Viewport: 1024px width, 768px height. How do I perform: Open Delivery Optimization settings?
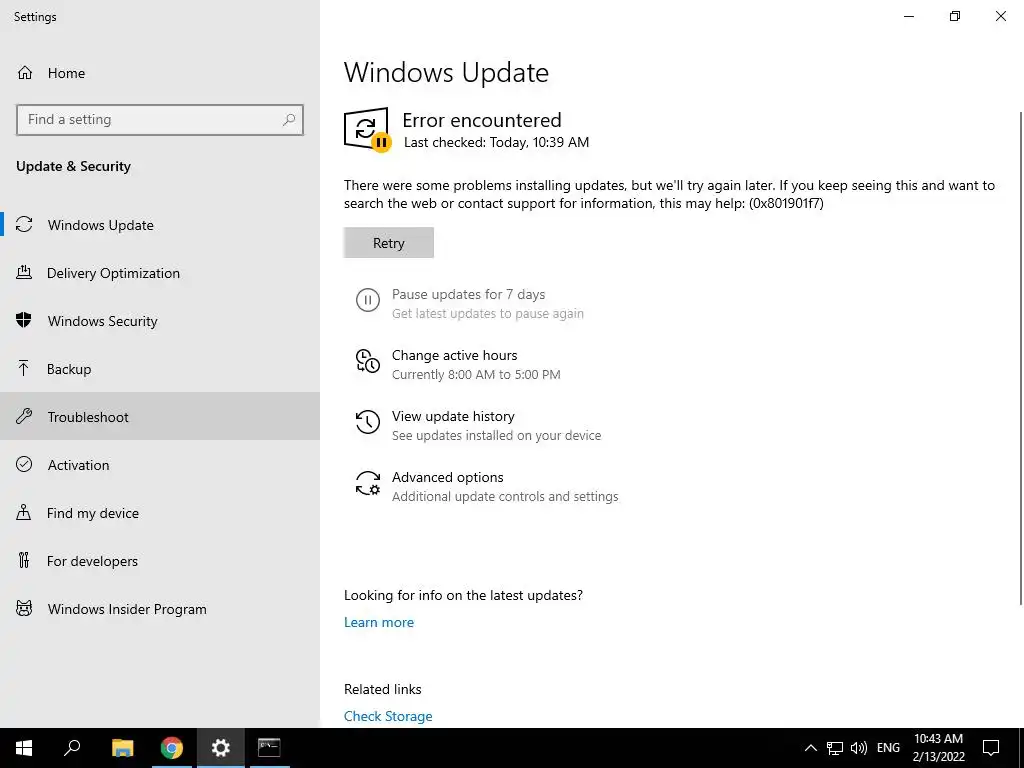point(160,273)
